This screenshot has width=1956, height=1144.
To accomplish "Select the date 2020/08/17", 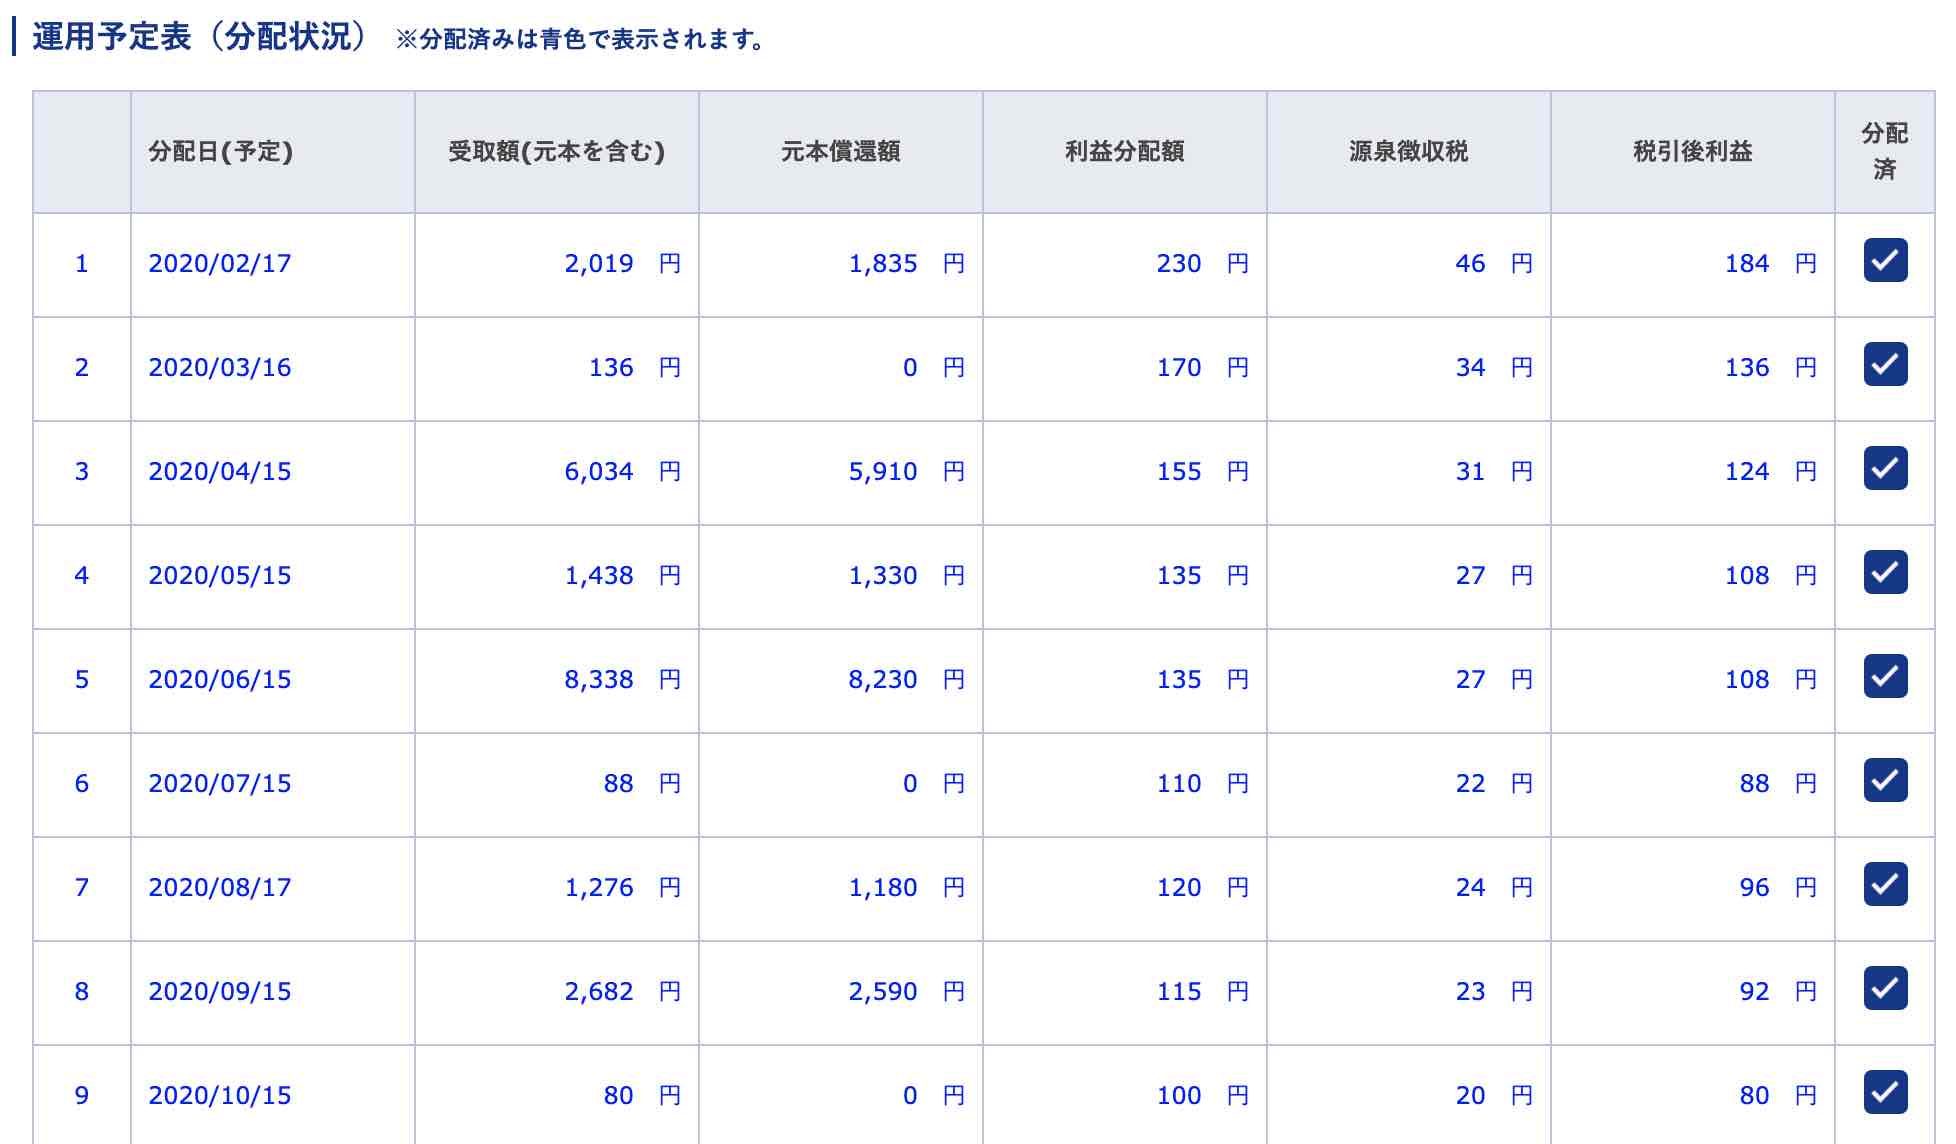I will (x=220, y=887).
